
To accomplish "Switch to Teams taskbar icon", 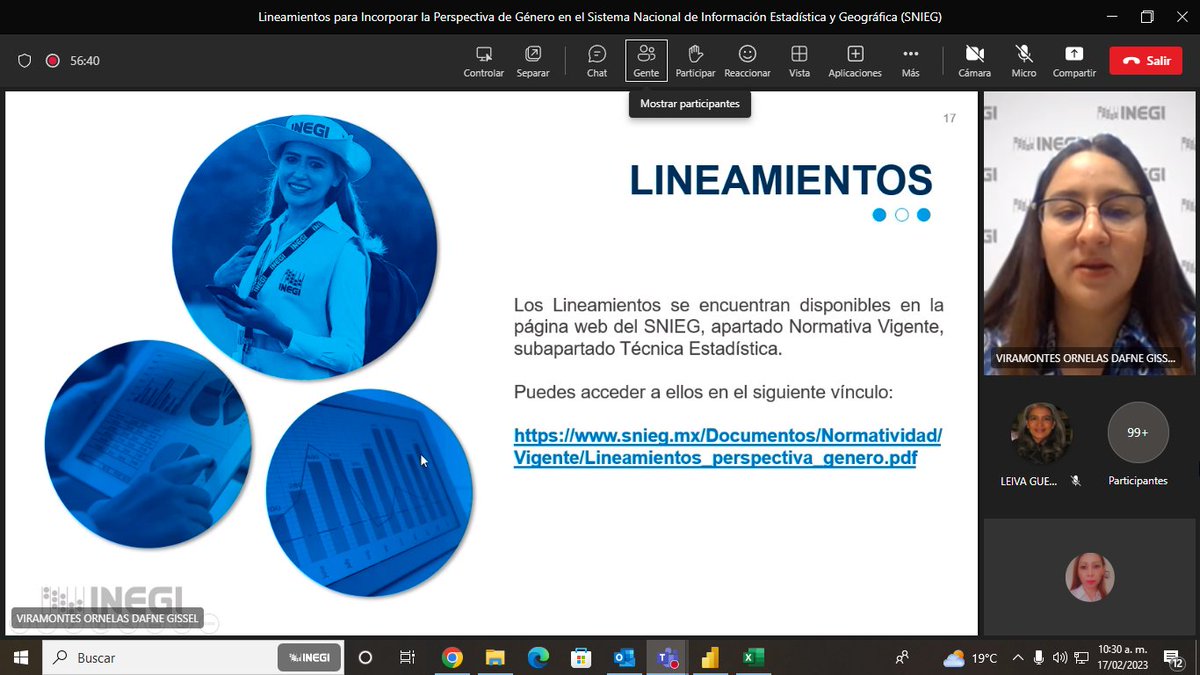I will coord(667,657).
